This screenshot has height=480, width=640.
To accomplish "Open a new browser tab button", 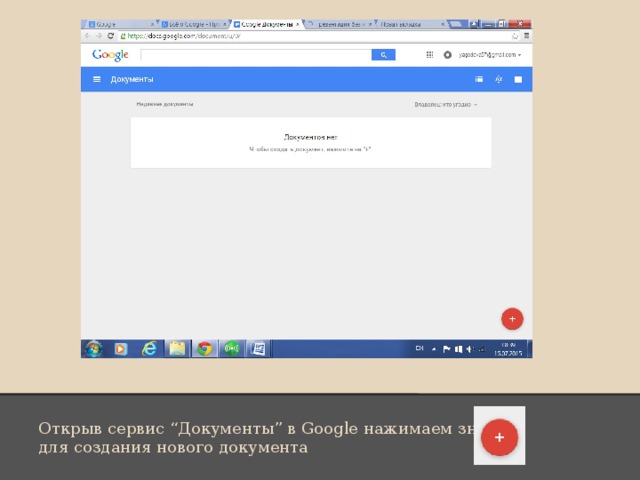I will (x=456, y=24).
